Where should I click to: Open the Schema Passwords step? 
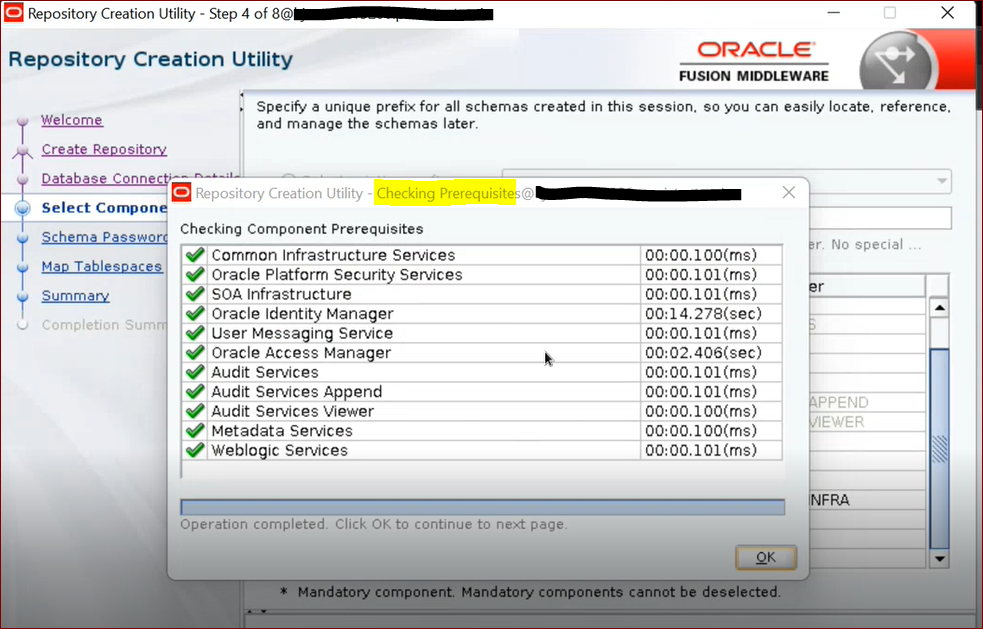(104, 237)
